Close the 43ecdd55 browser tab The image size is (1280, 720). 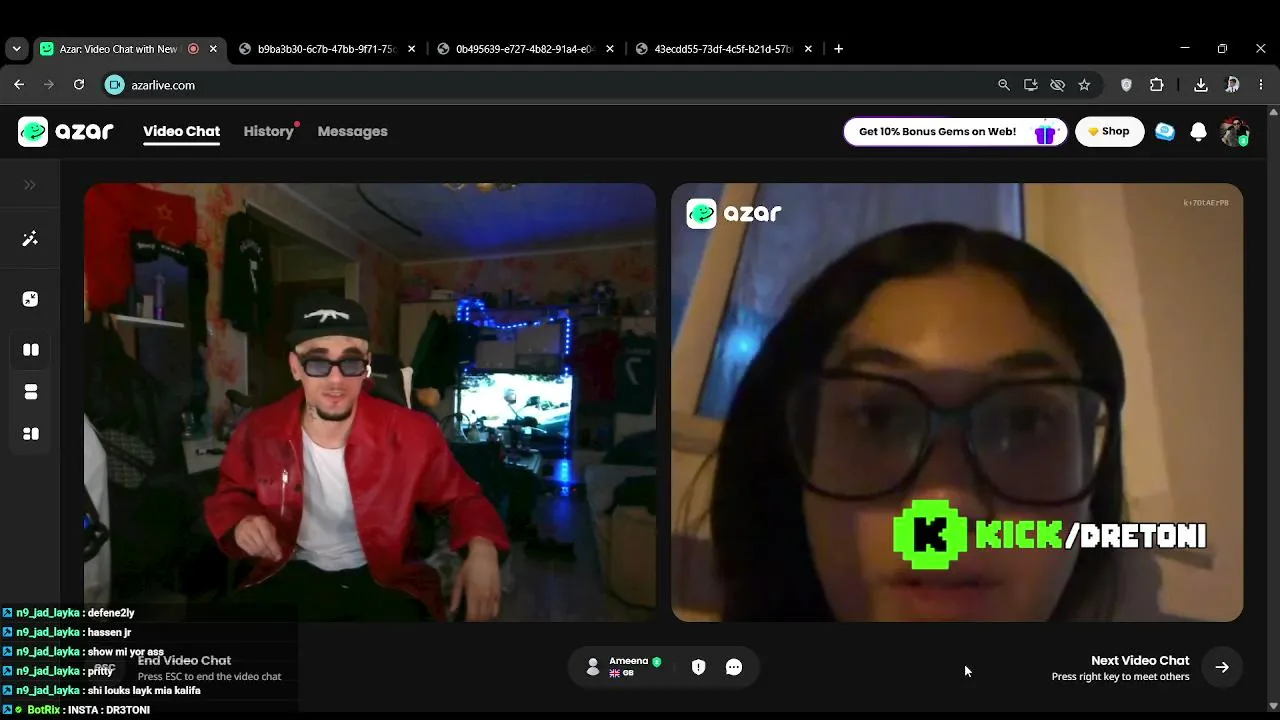pyautogui.click(x=808, y=49)
